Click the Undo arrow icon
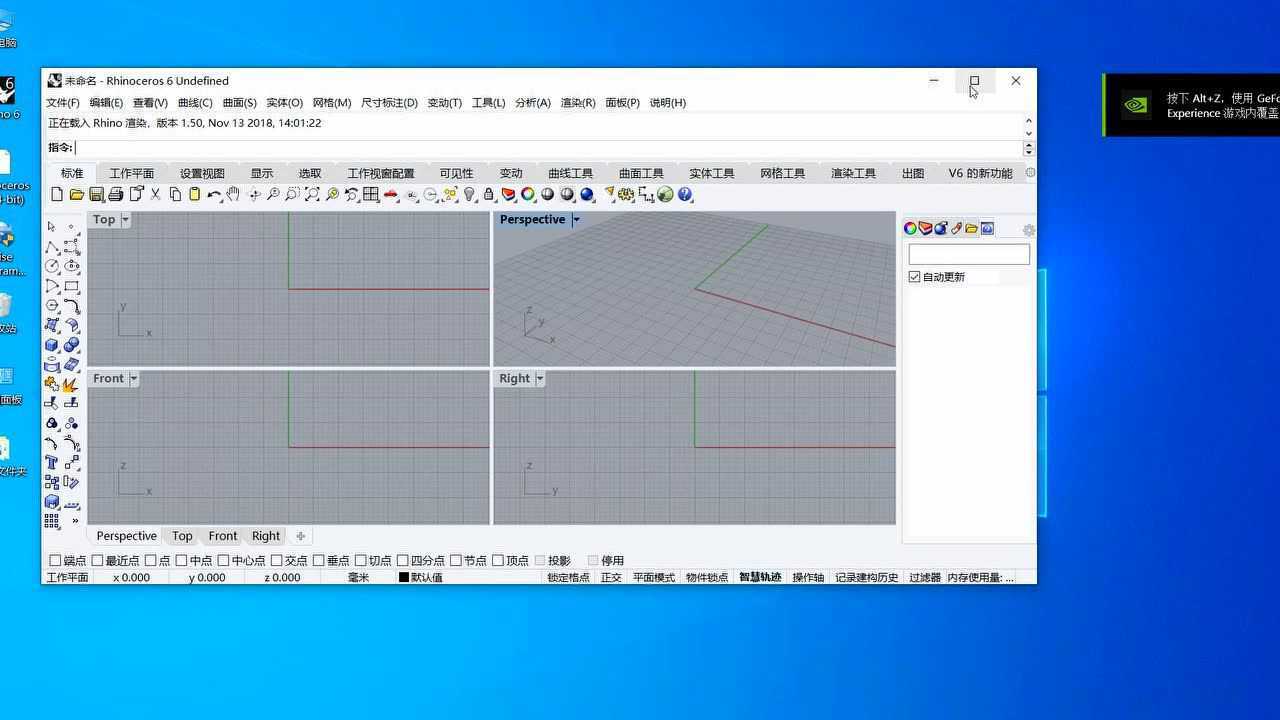Screen dimensions: 1280x720 pyautogui.click(x=214, y=194)
